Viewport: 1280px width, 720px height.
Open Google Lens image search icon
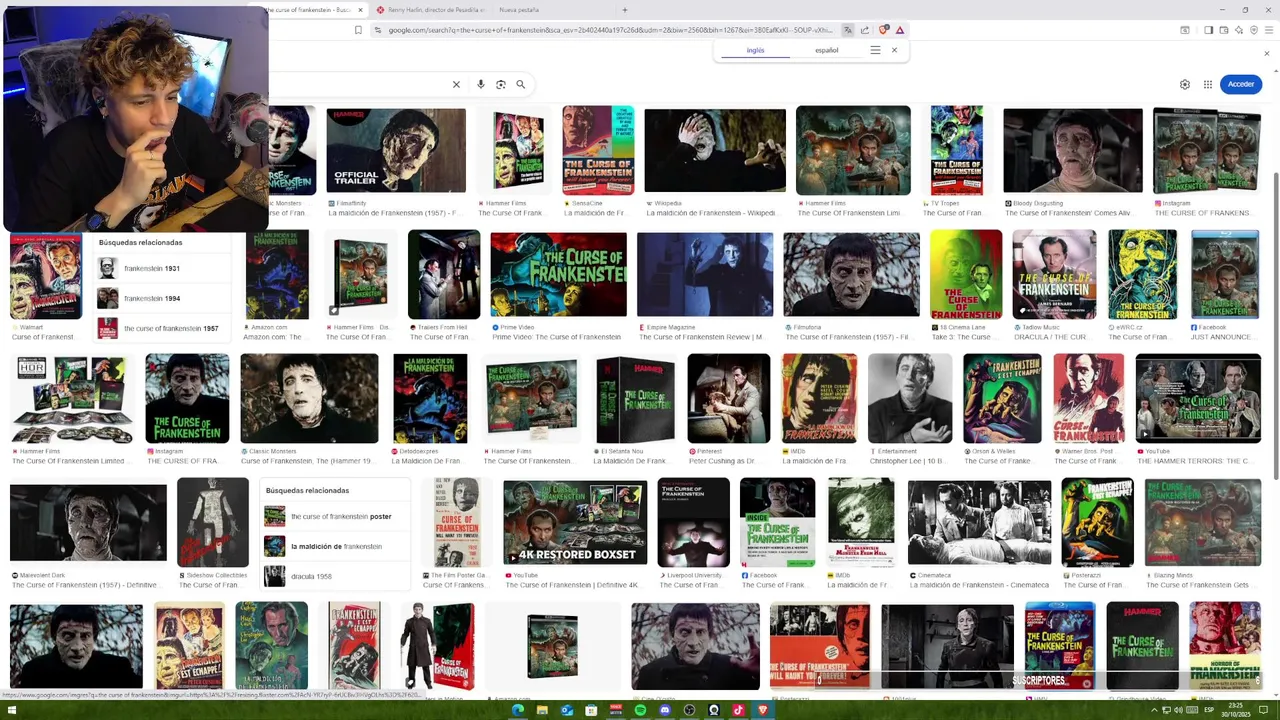point(501,85)
